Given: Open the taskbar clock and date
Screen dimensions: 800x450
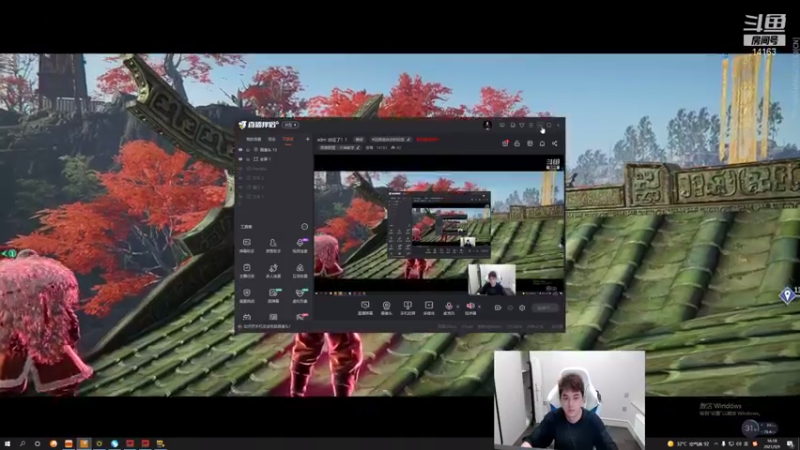Looking at the screenshot, I should click(772, 444).
